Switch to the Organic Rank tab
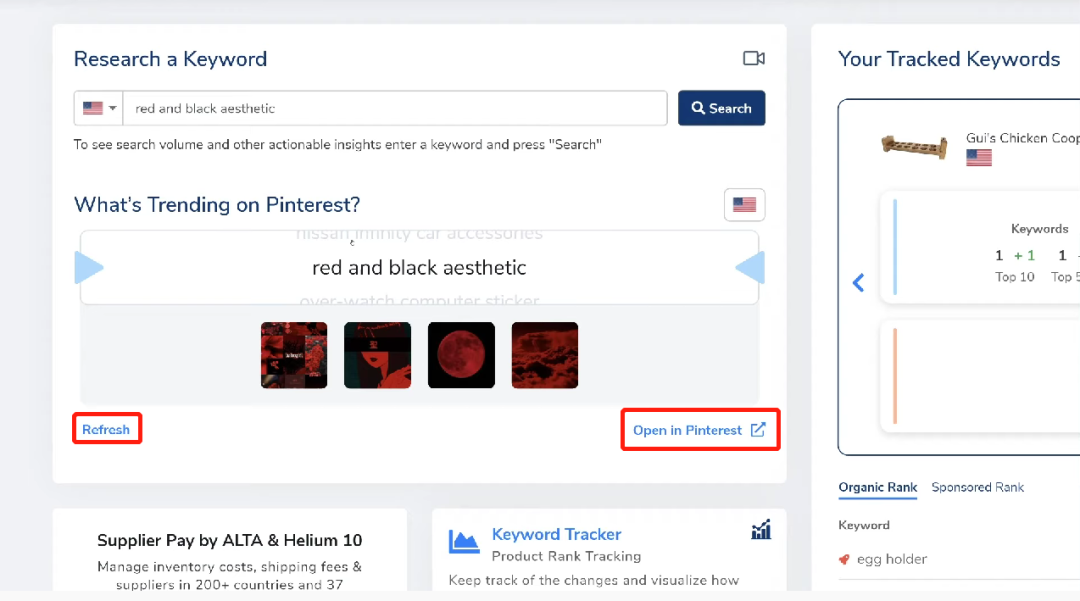Image resolution: width=1080 pixels, height=601 pixels. point(877,488)
